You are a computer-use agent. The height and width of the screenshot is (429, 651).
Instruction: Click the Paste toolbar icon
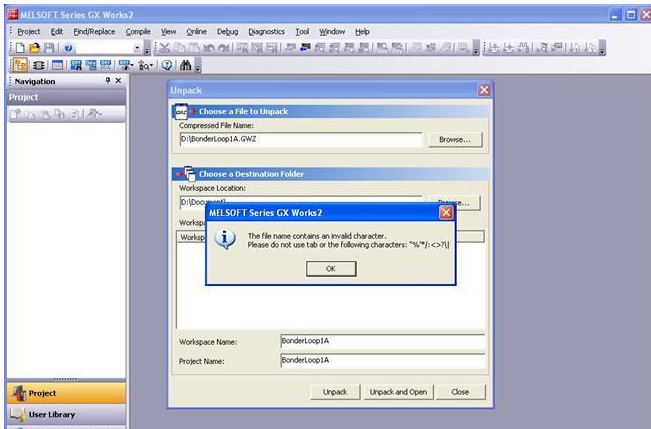point(194,48)
